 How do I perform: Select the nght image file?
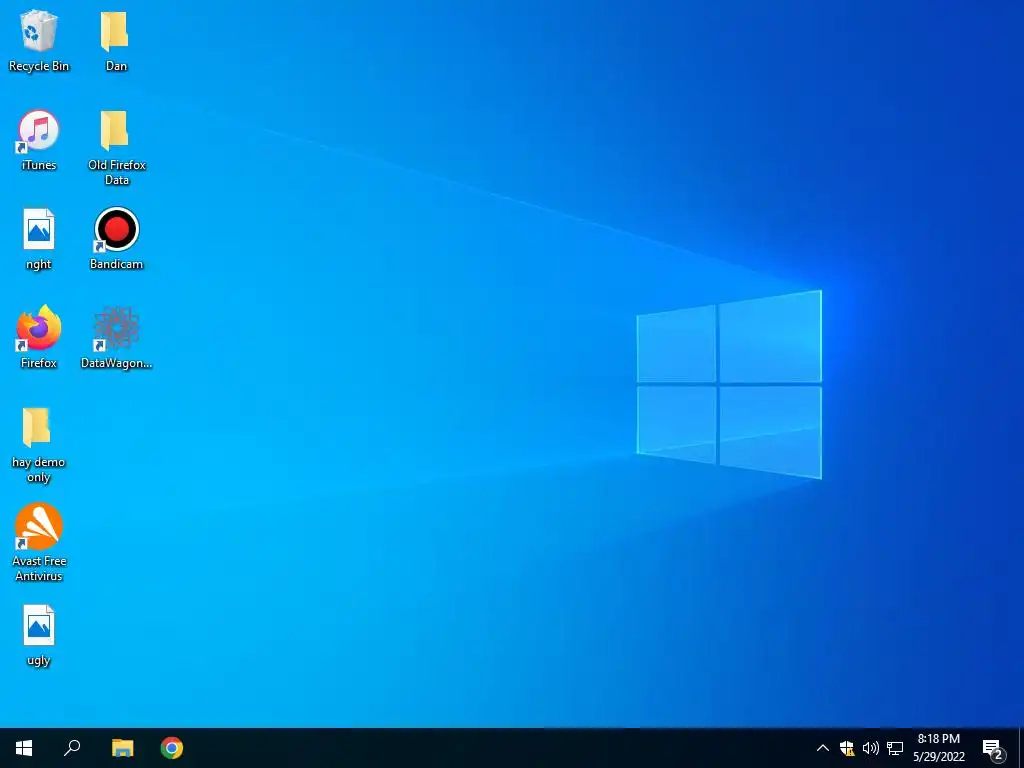[39, 239]
